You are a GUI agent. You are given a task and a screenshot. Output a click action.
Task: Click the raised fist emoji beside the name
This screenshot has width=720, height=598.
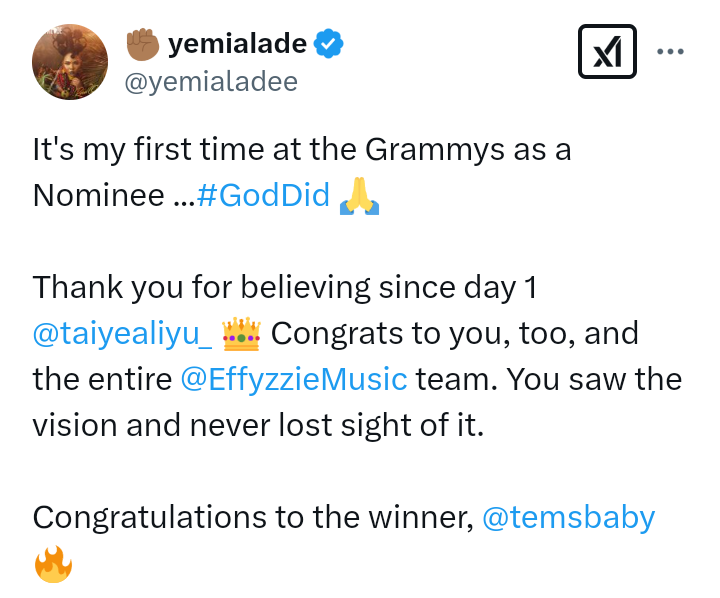143,44
